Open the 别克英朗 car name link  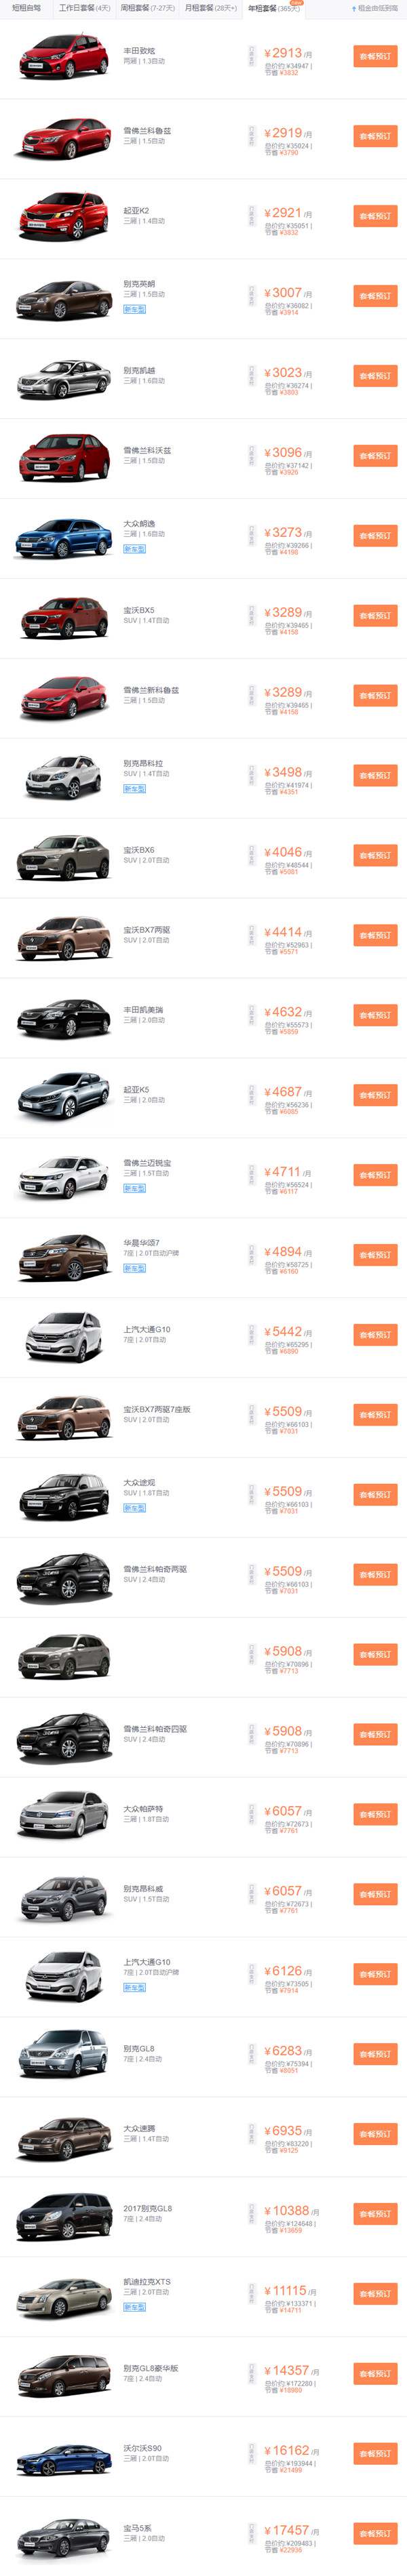(x=139, y=284)
